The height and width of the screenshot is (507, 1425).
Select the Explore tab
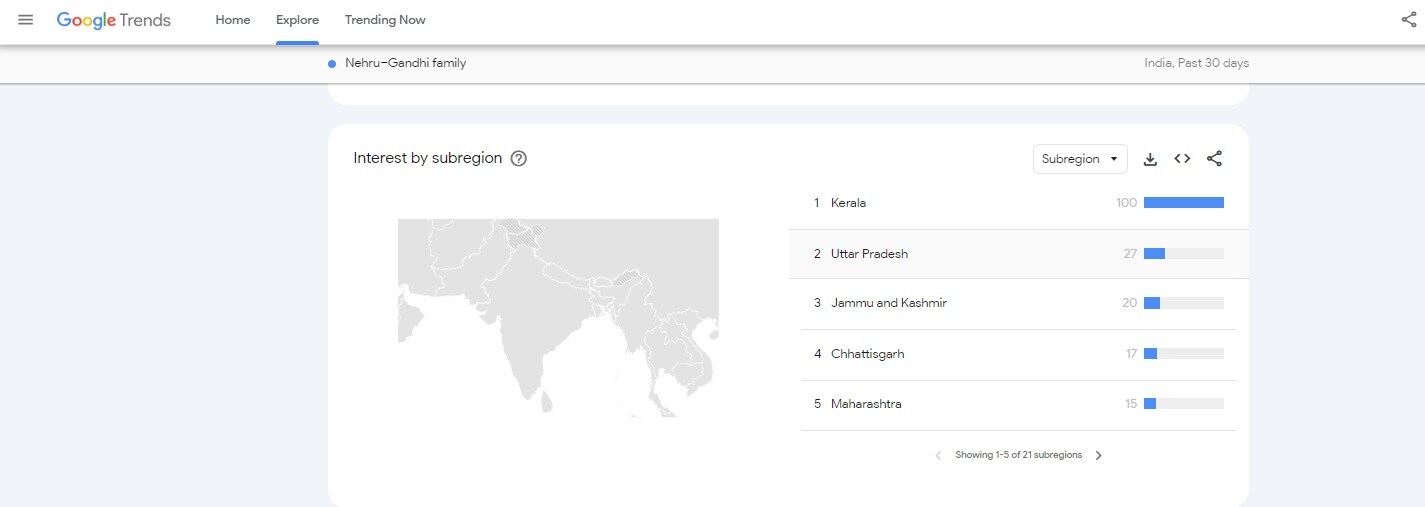tap(297, 20)
